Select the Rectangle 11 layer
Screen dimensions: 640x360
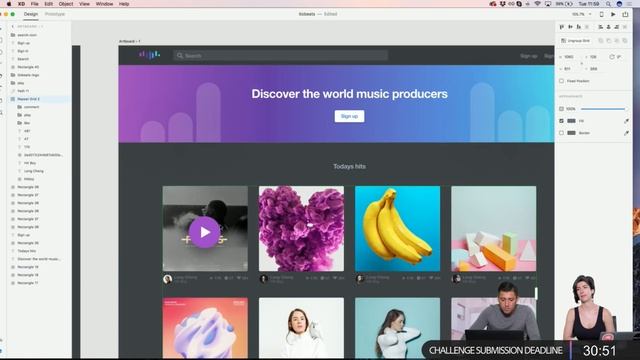coord(28,283)
